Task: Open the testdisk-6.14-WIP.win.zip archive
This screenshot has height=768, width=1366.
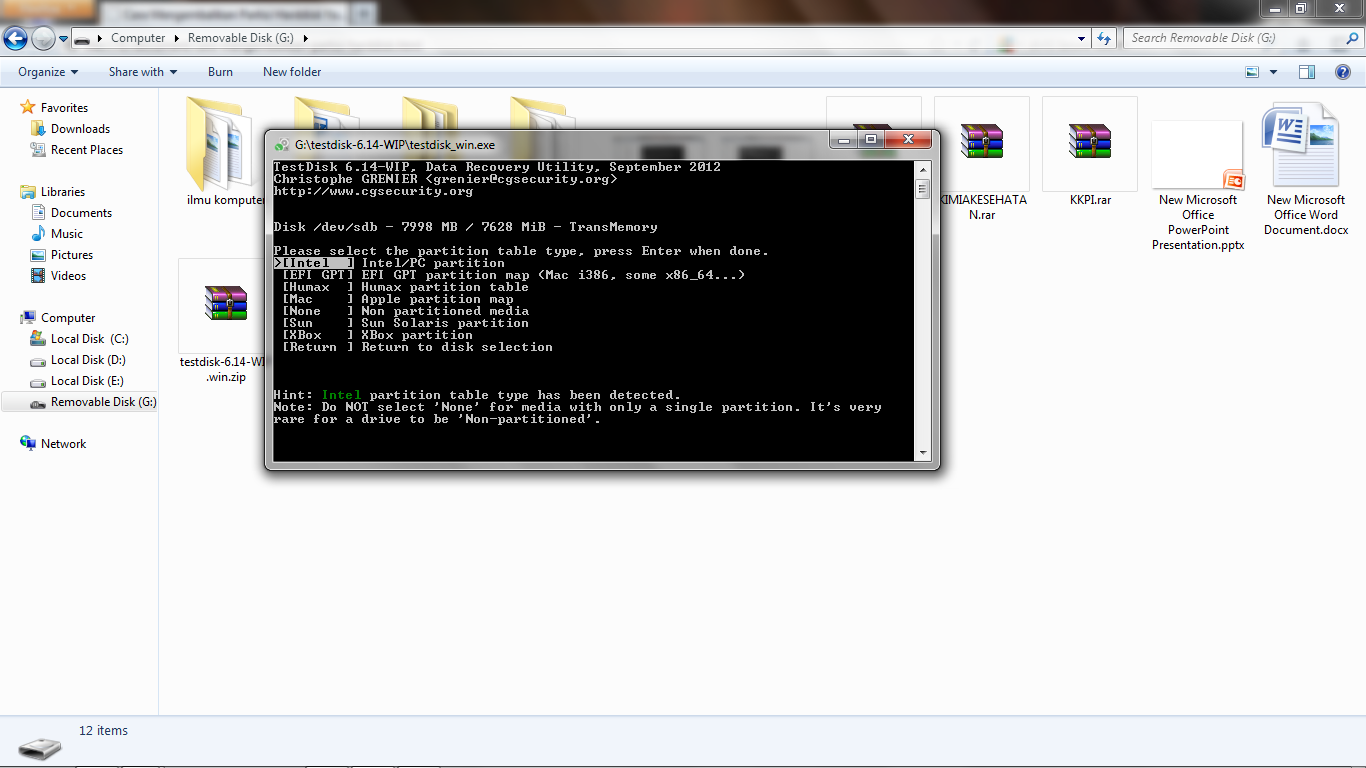Action: (228, 300)
